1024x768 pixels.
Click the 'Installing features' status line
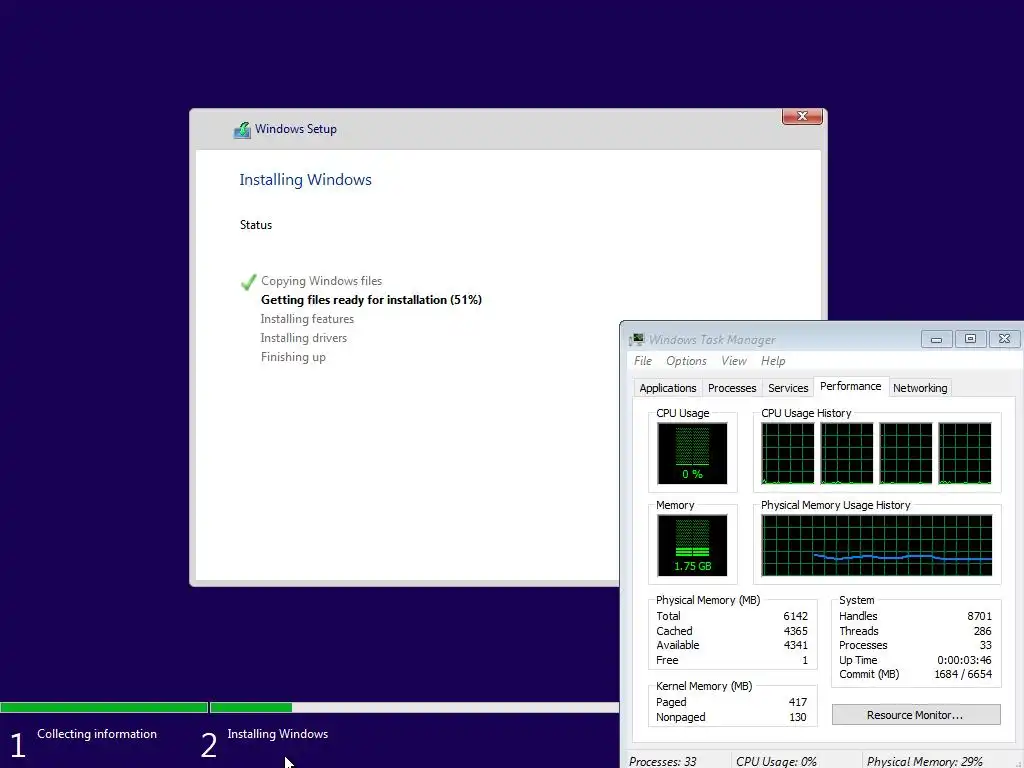coord(307,319)
